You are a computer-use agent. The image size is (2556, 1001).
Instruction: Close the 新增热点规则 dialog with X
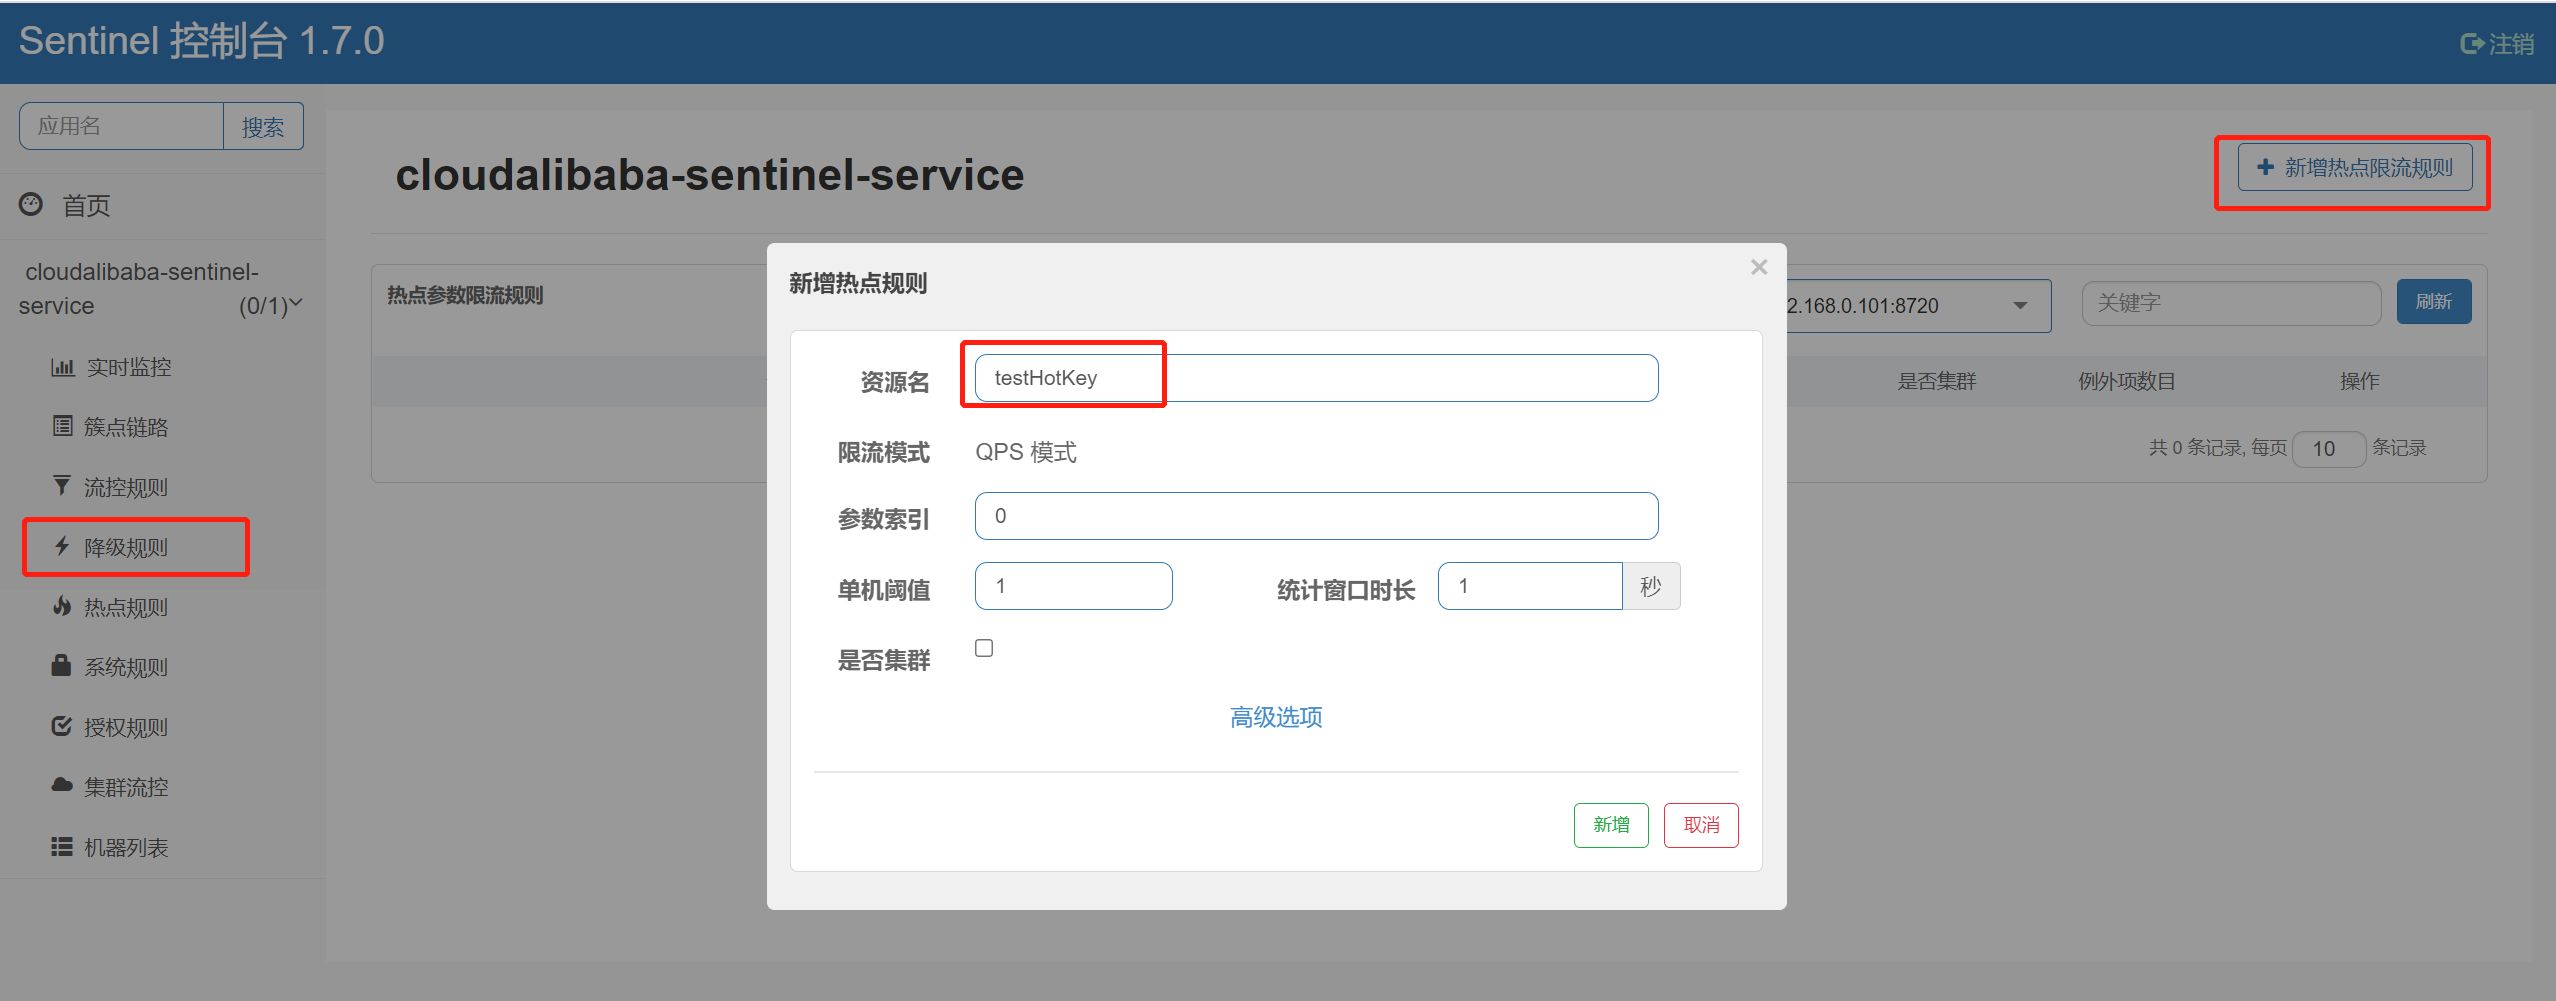click(x=1759, y=267)
